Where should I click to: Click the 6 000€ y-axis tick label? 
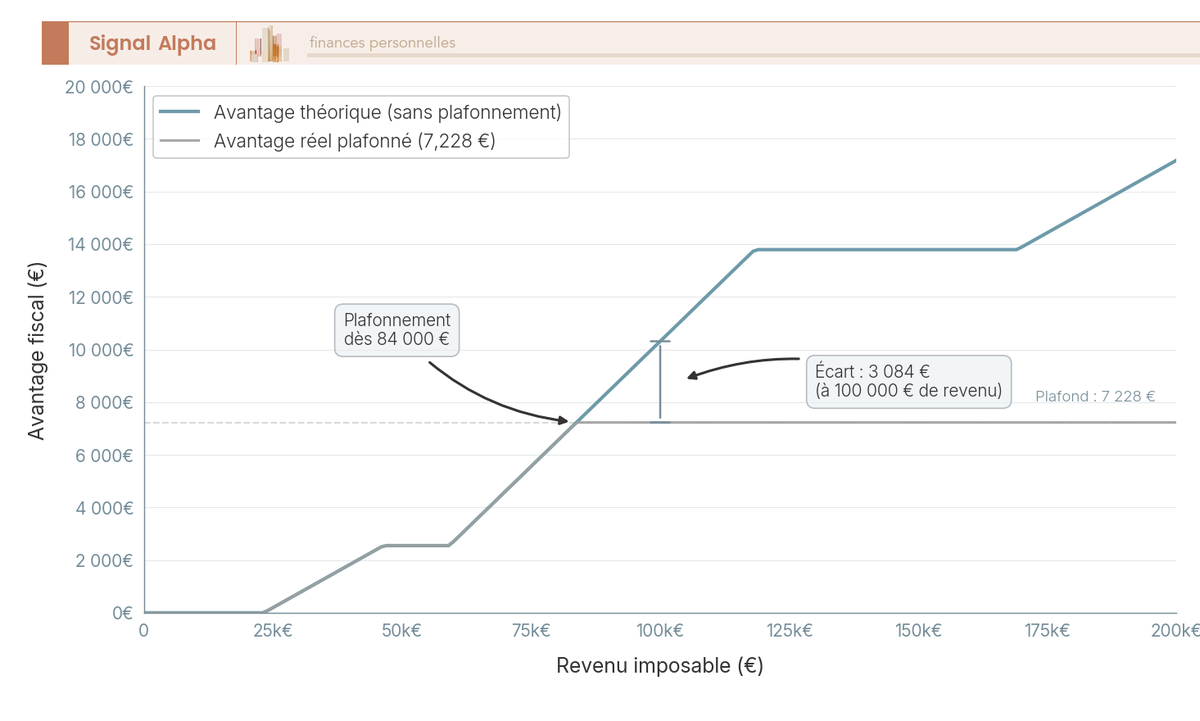pyautogui.click(x=105, y=455)
